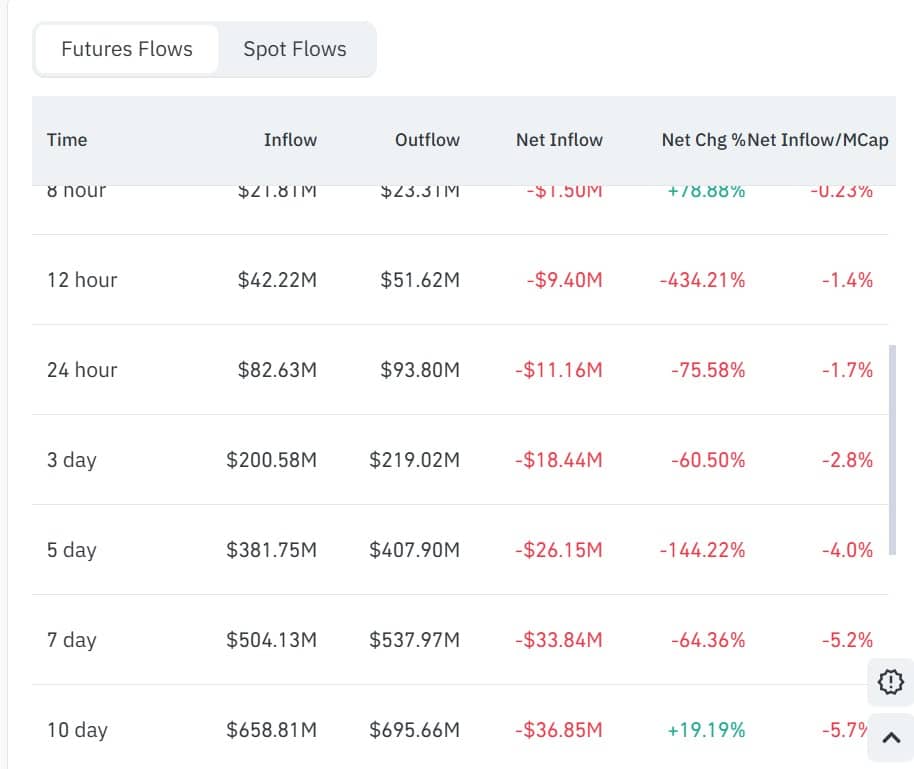This screenshot has width=914, height=769.
Task: Open the feedback alert icon
Action: (x=889, y=683)
